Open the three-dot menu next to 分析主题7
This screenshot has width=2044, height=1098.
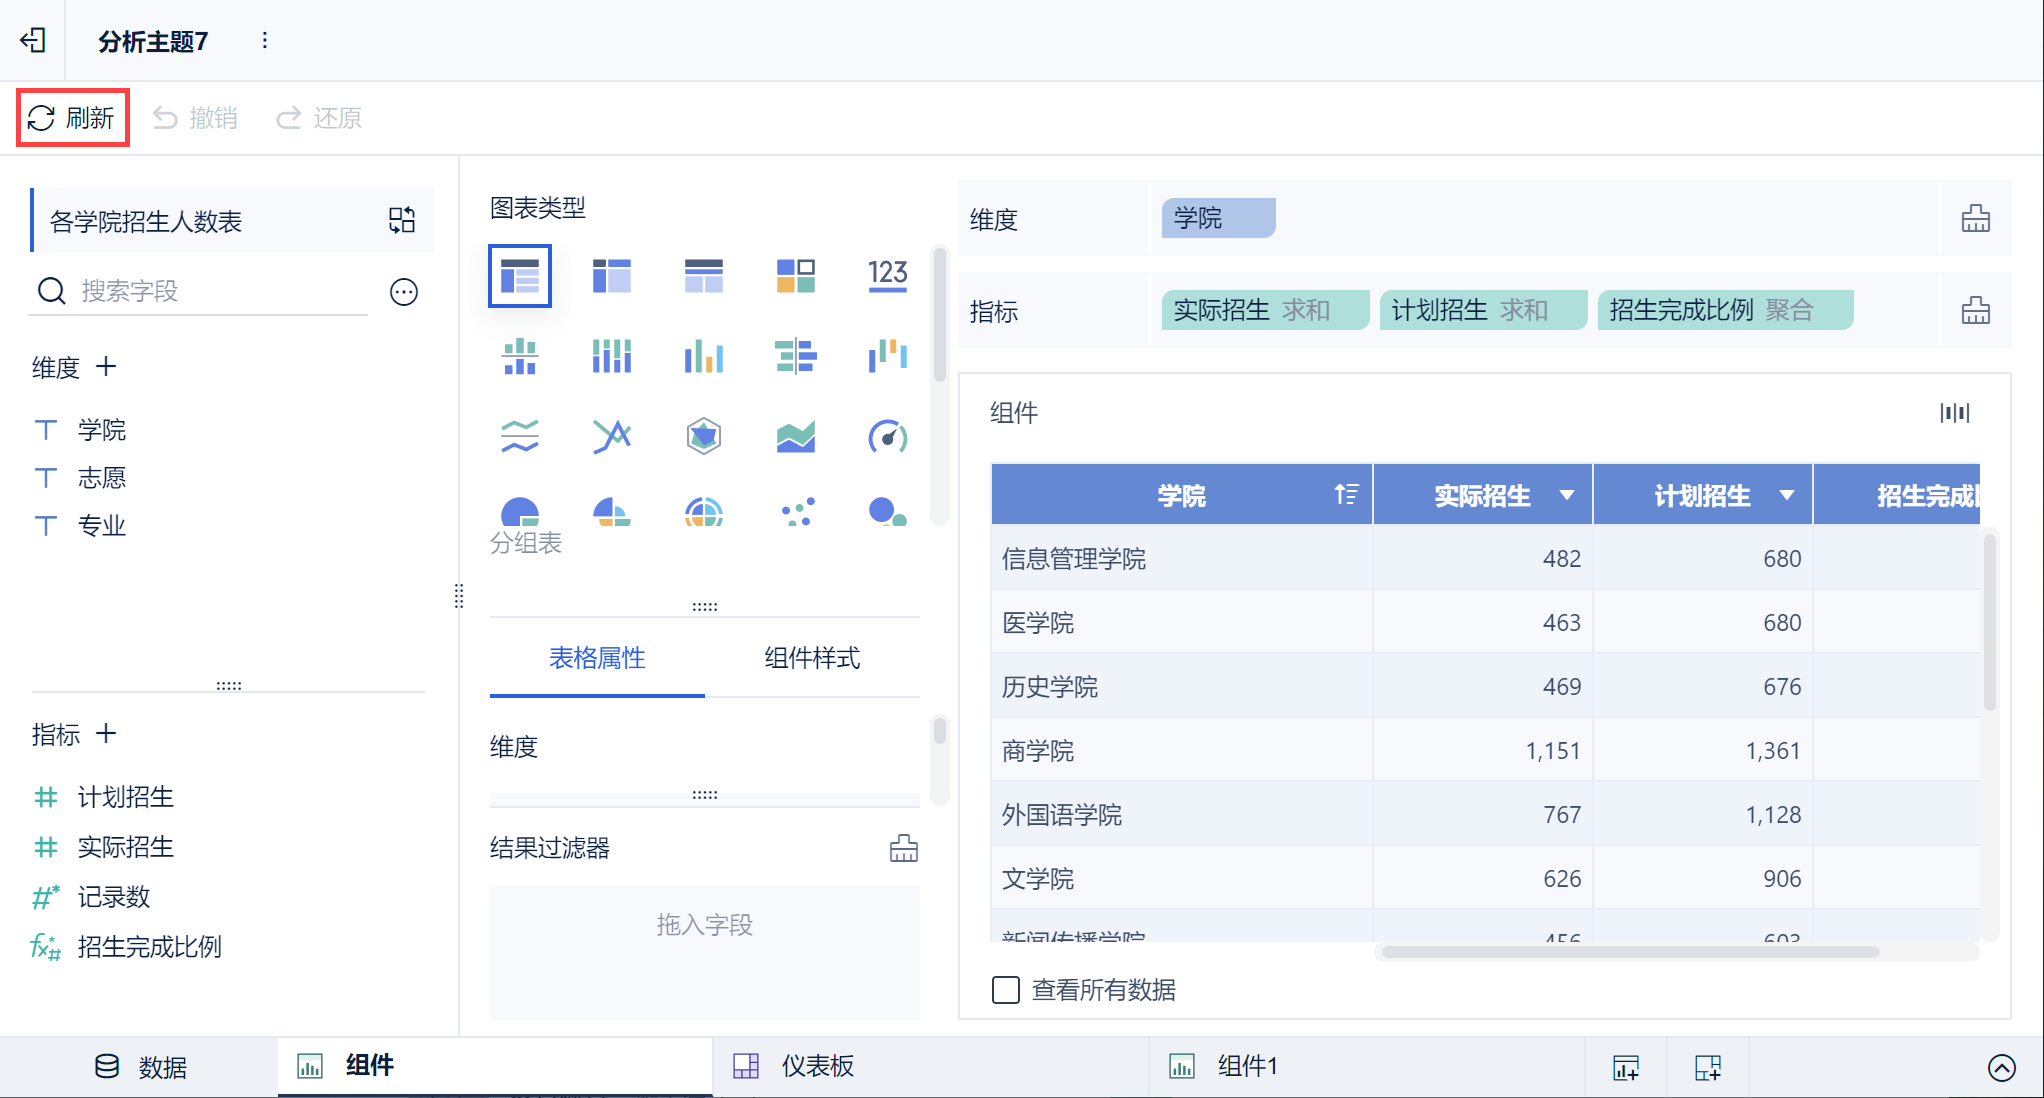click(x=264, y=40)
